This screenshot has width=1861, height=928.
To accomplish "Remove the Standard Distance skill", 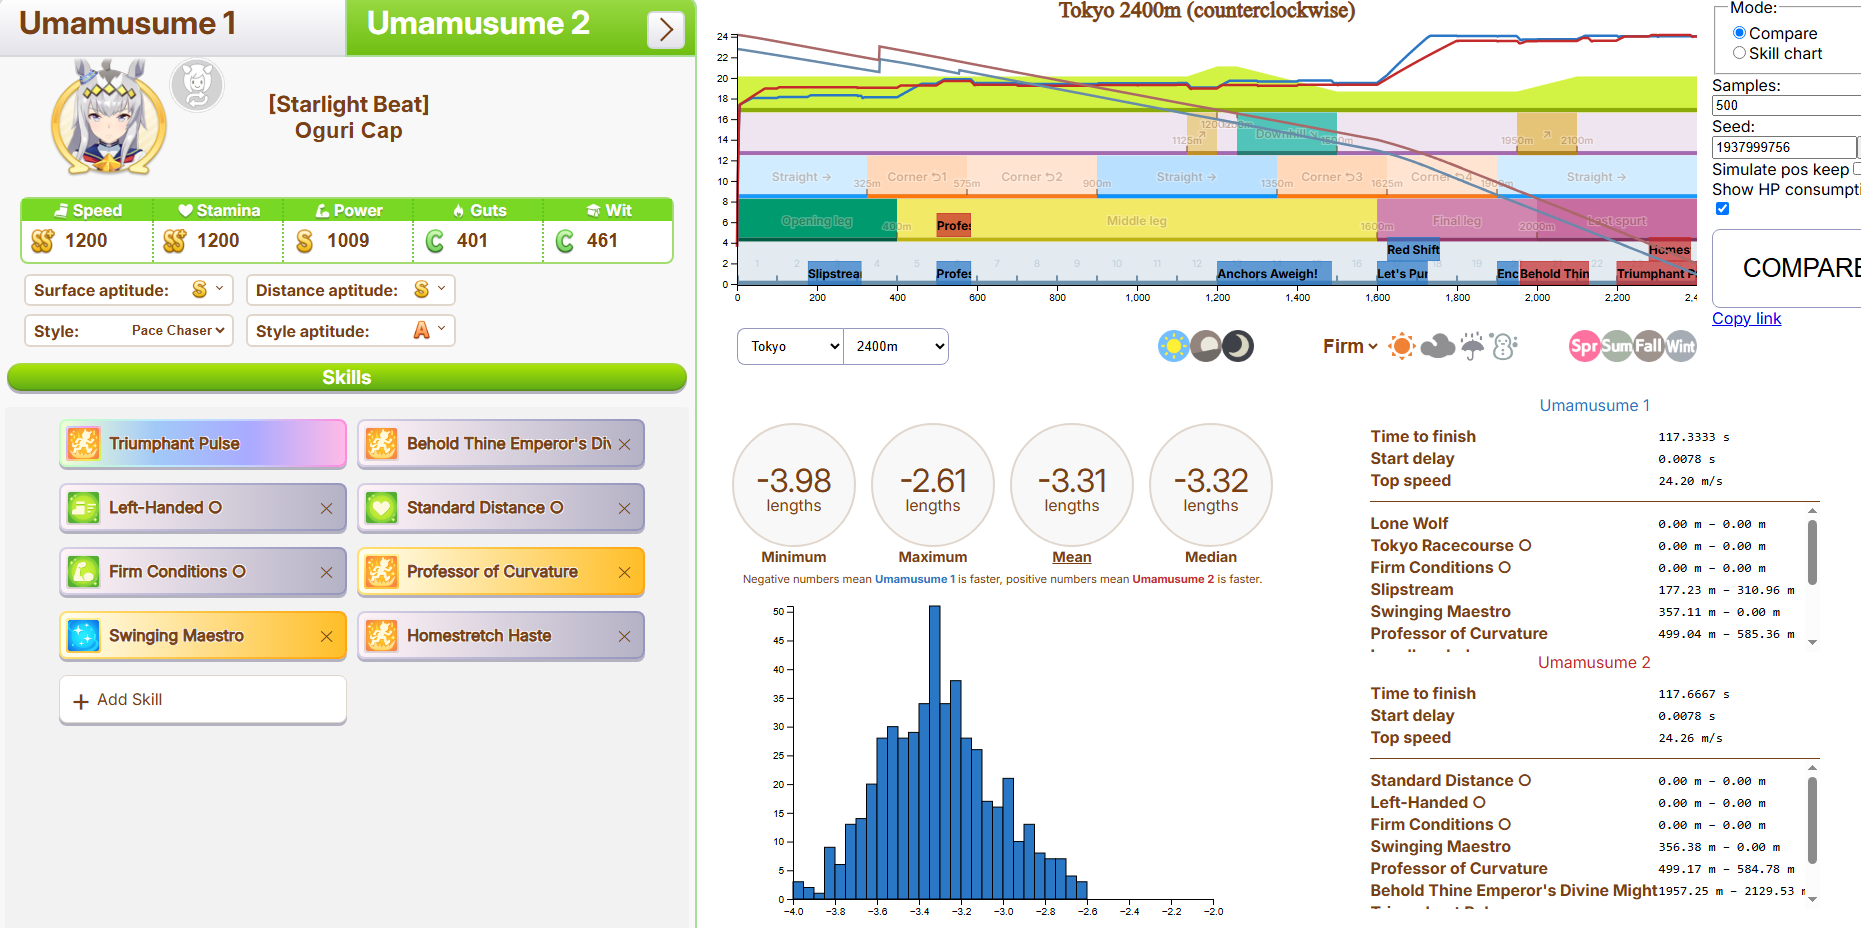I will coord(624,508).
